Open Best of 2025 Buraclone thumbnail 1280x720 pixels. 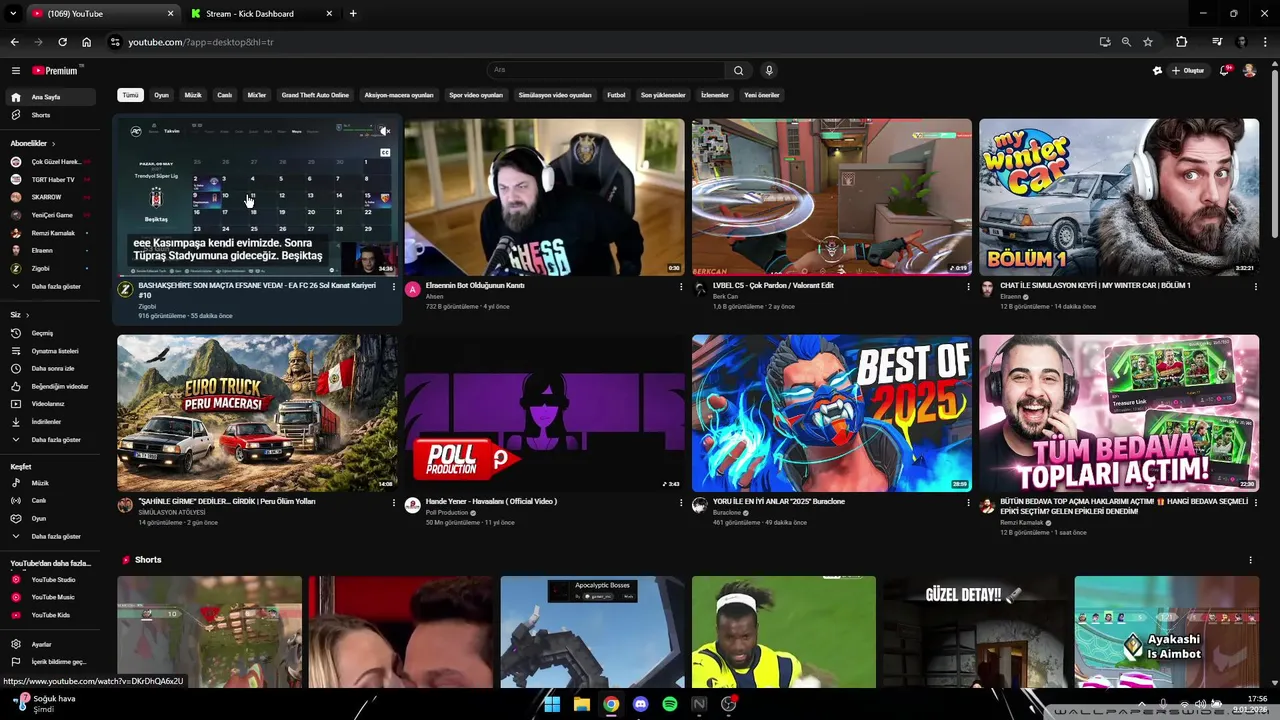(x=832, y=413)
